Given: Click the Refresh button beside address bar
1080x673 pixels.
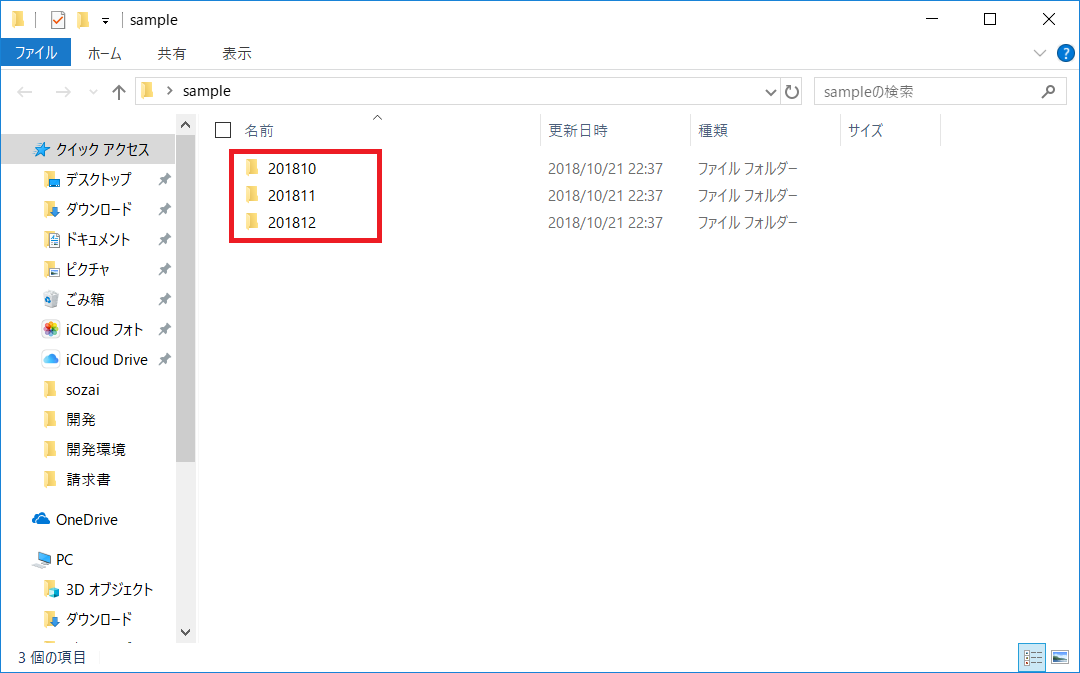Looking at the screenshot, I should pos(792,92).
